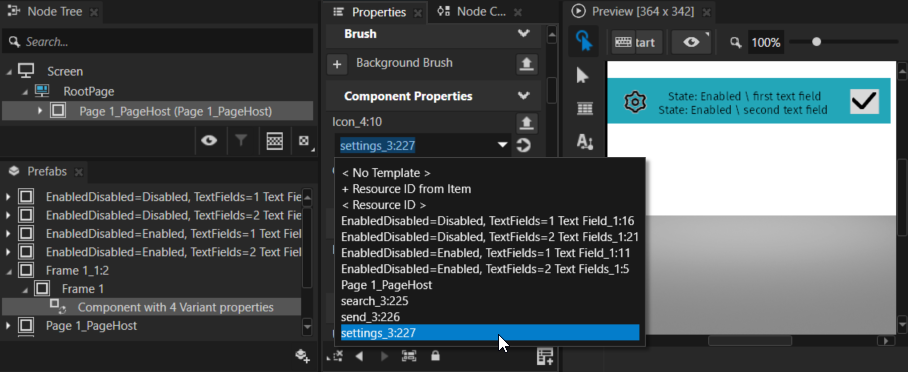The width and height of the screenshot is (908, 372).
Task: Click the Preview zoom magnifier icon
Action: tap(735, 42)
